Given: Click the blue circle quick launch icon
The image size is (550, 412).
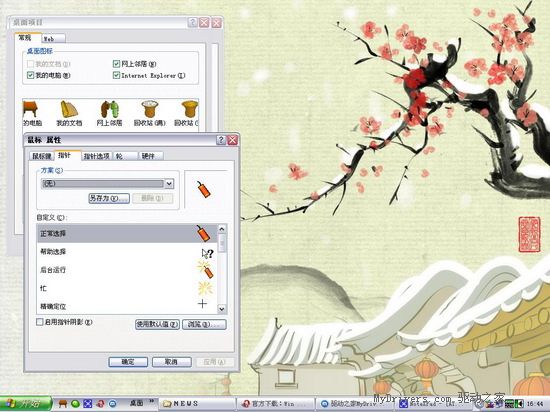Looking at the screenshot, I should tap(113, 404).
